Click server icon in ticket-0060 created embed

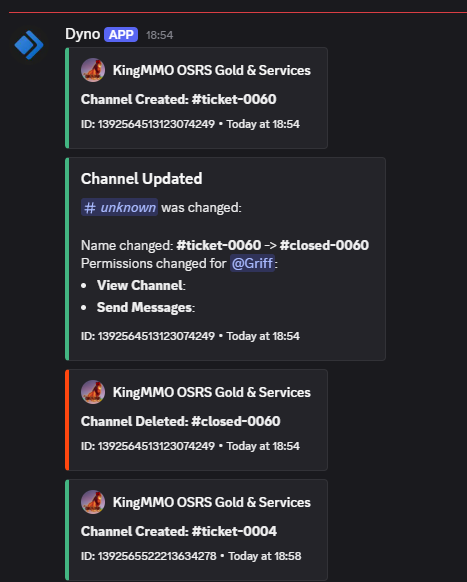point(93,70)
